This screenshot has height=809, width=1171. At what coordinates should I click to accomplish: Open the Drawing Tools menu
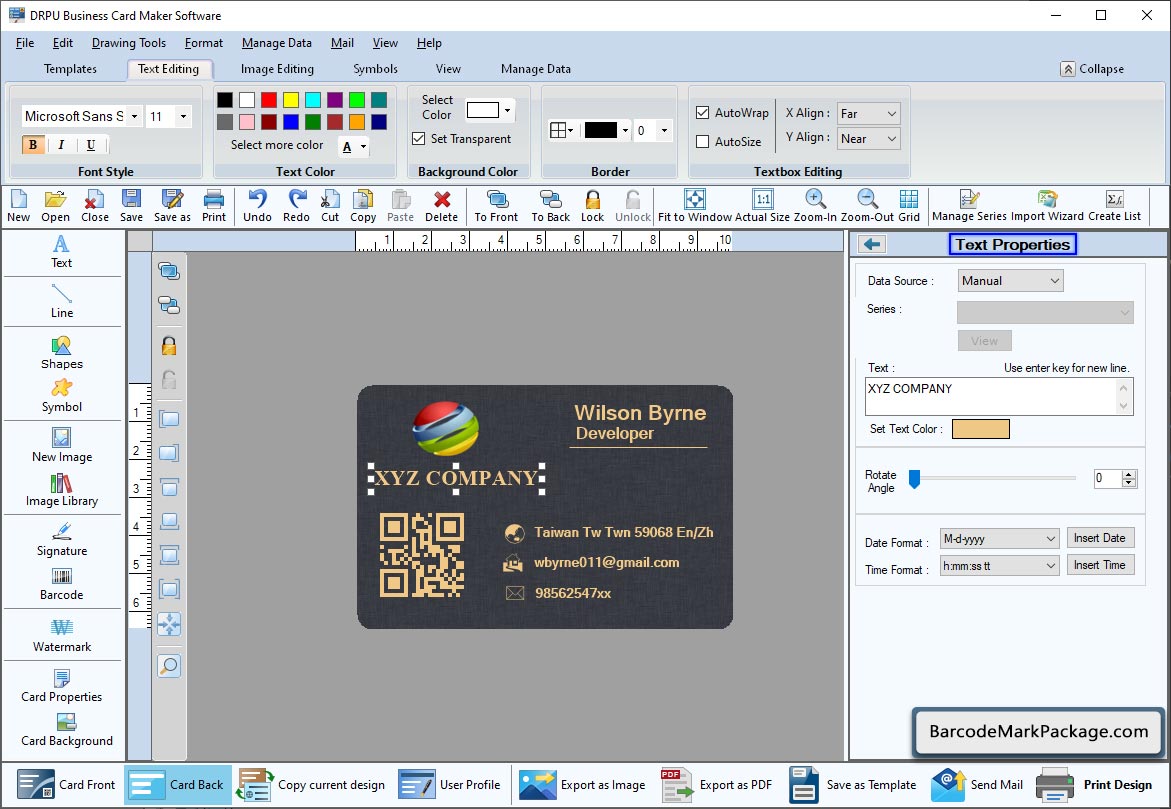[x=128, y=43]
